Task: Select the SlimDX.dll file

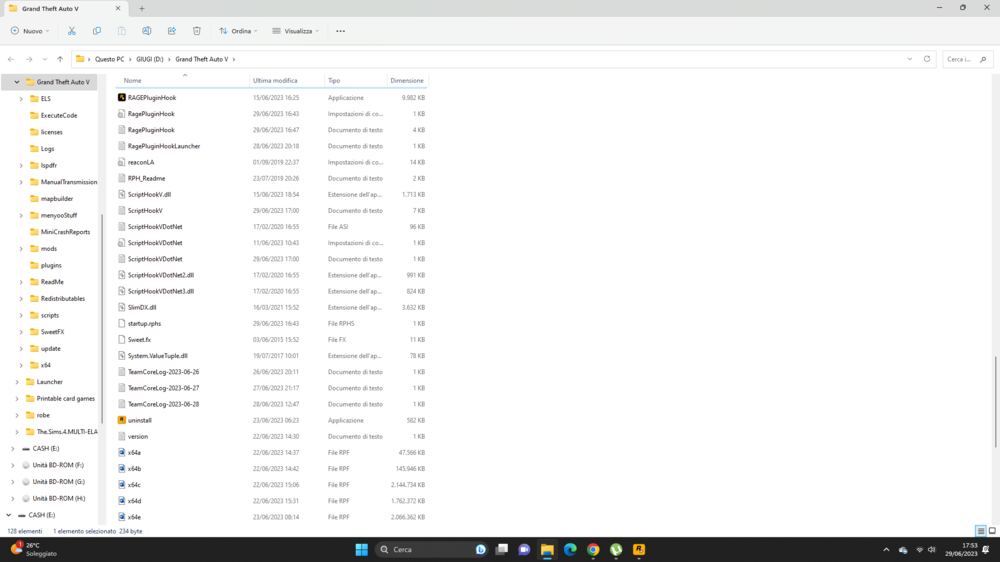Action: (x=142, y=307)
